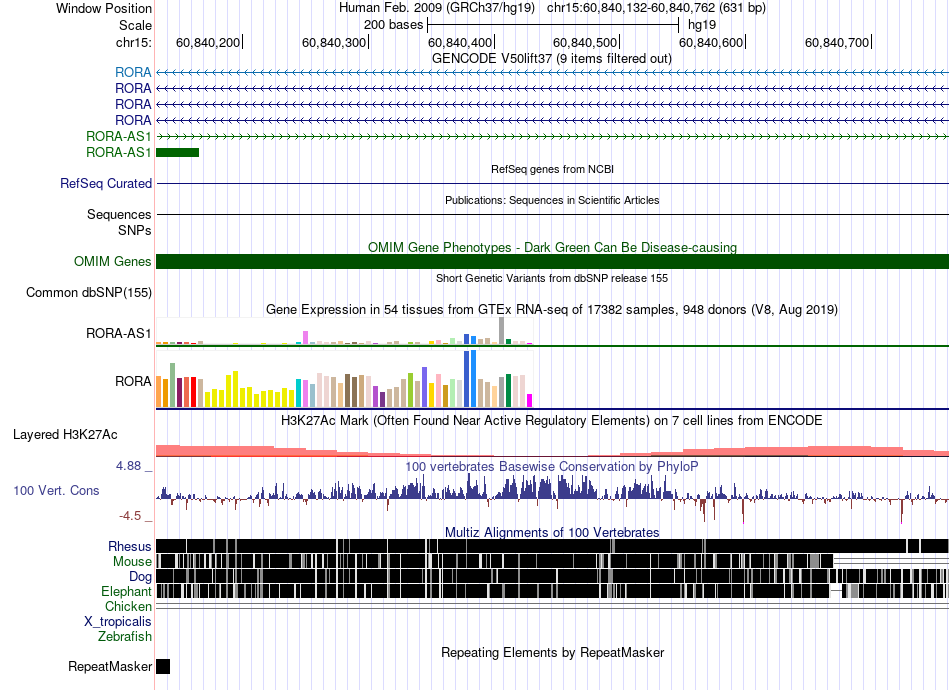
Task: Click the Sequences track label
Action: [119, 214]
